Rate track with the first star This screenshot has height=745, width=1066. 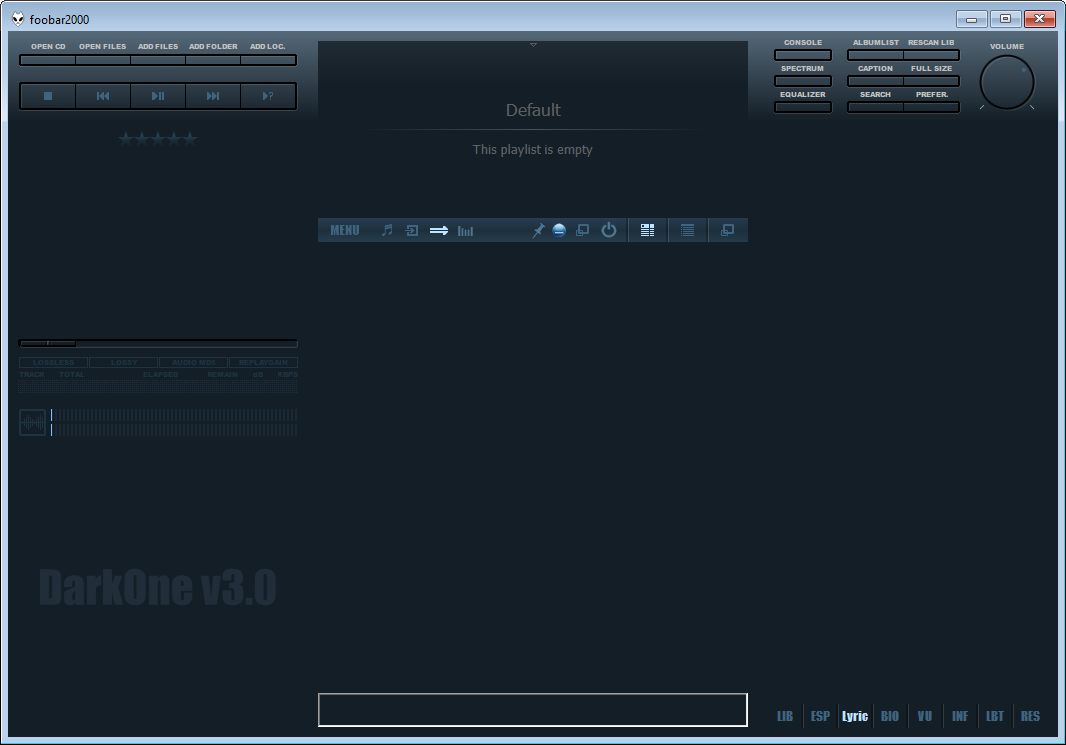pyautogui.click(x=126, y=139)
